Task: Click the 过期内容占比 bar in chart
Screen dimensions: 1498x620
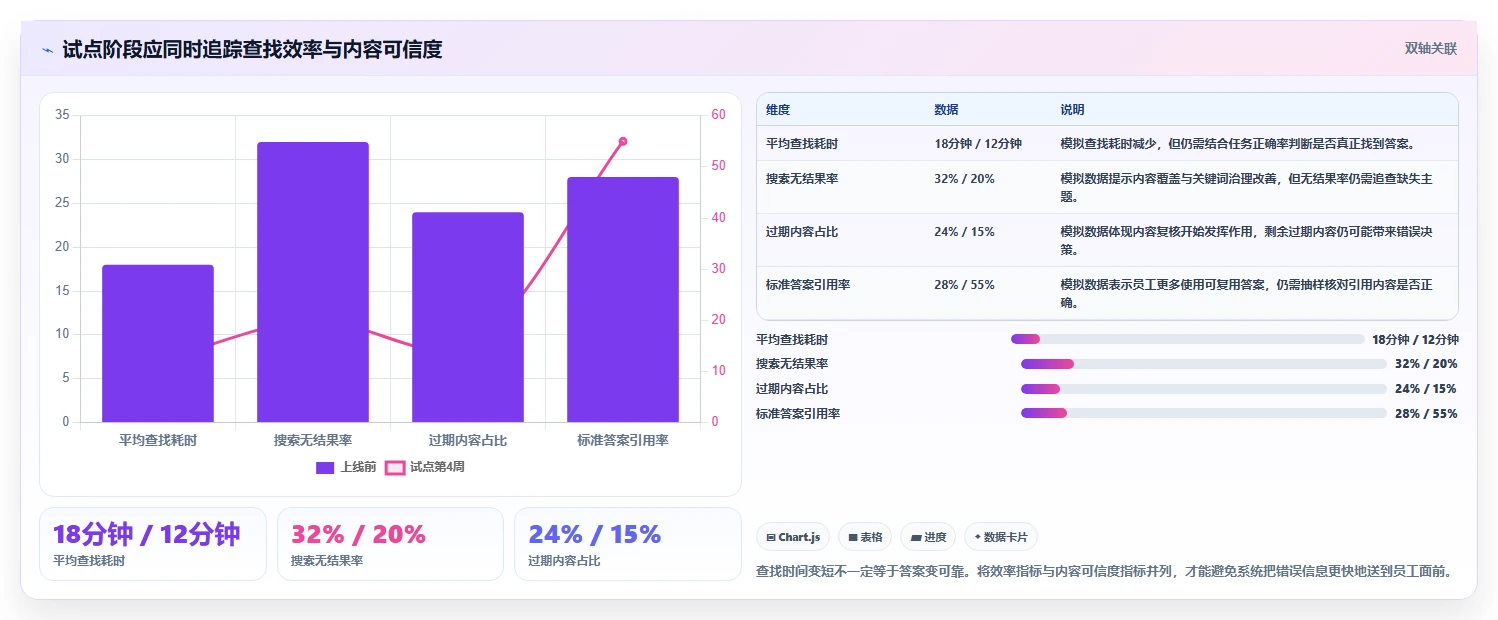Action: point(468,317)
